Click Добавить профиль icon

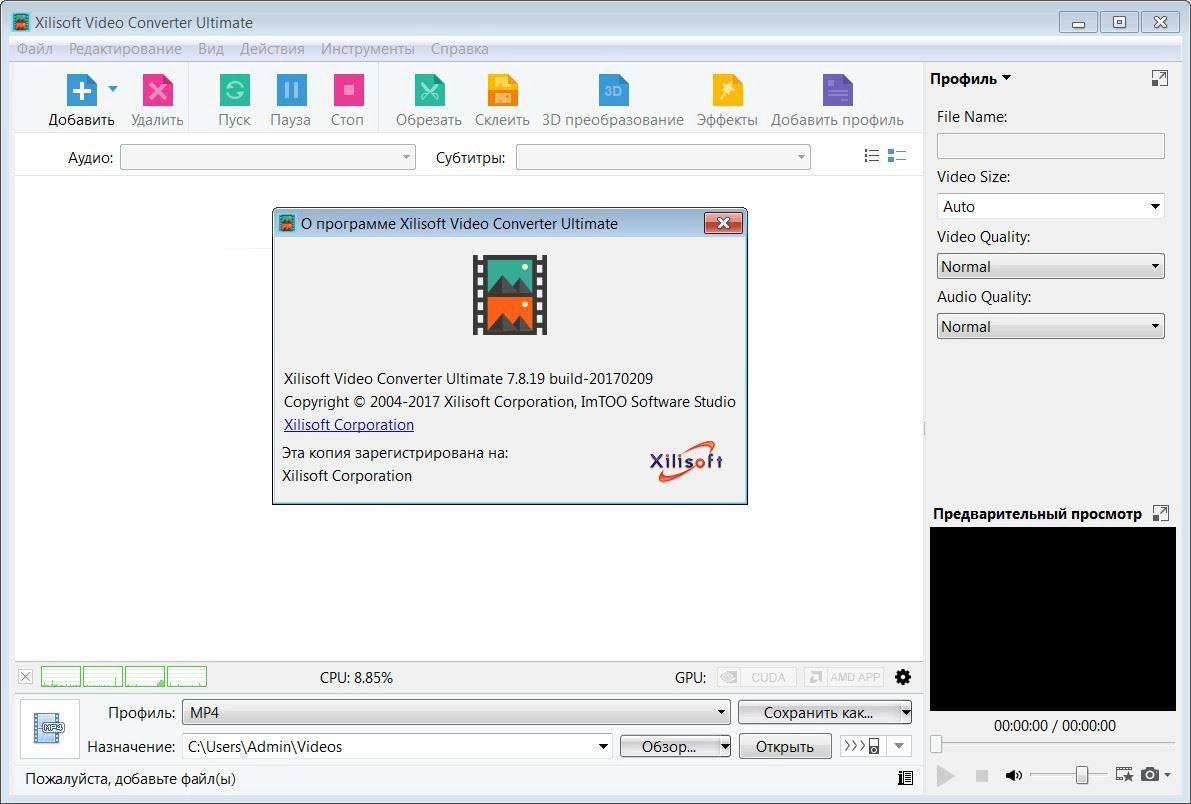coord(837,90)
